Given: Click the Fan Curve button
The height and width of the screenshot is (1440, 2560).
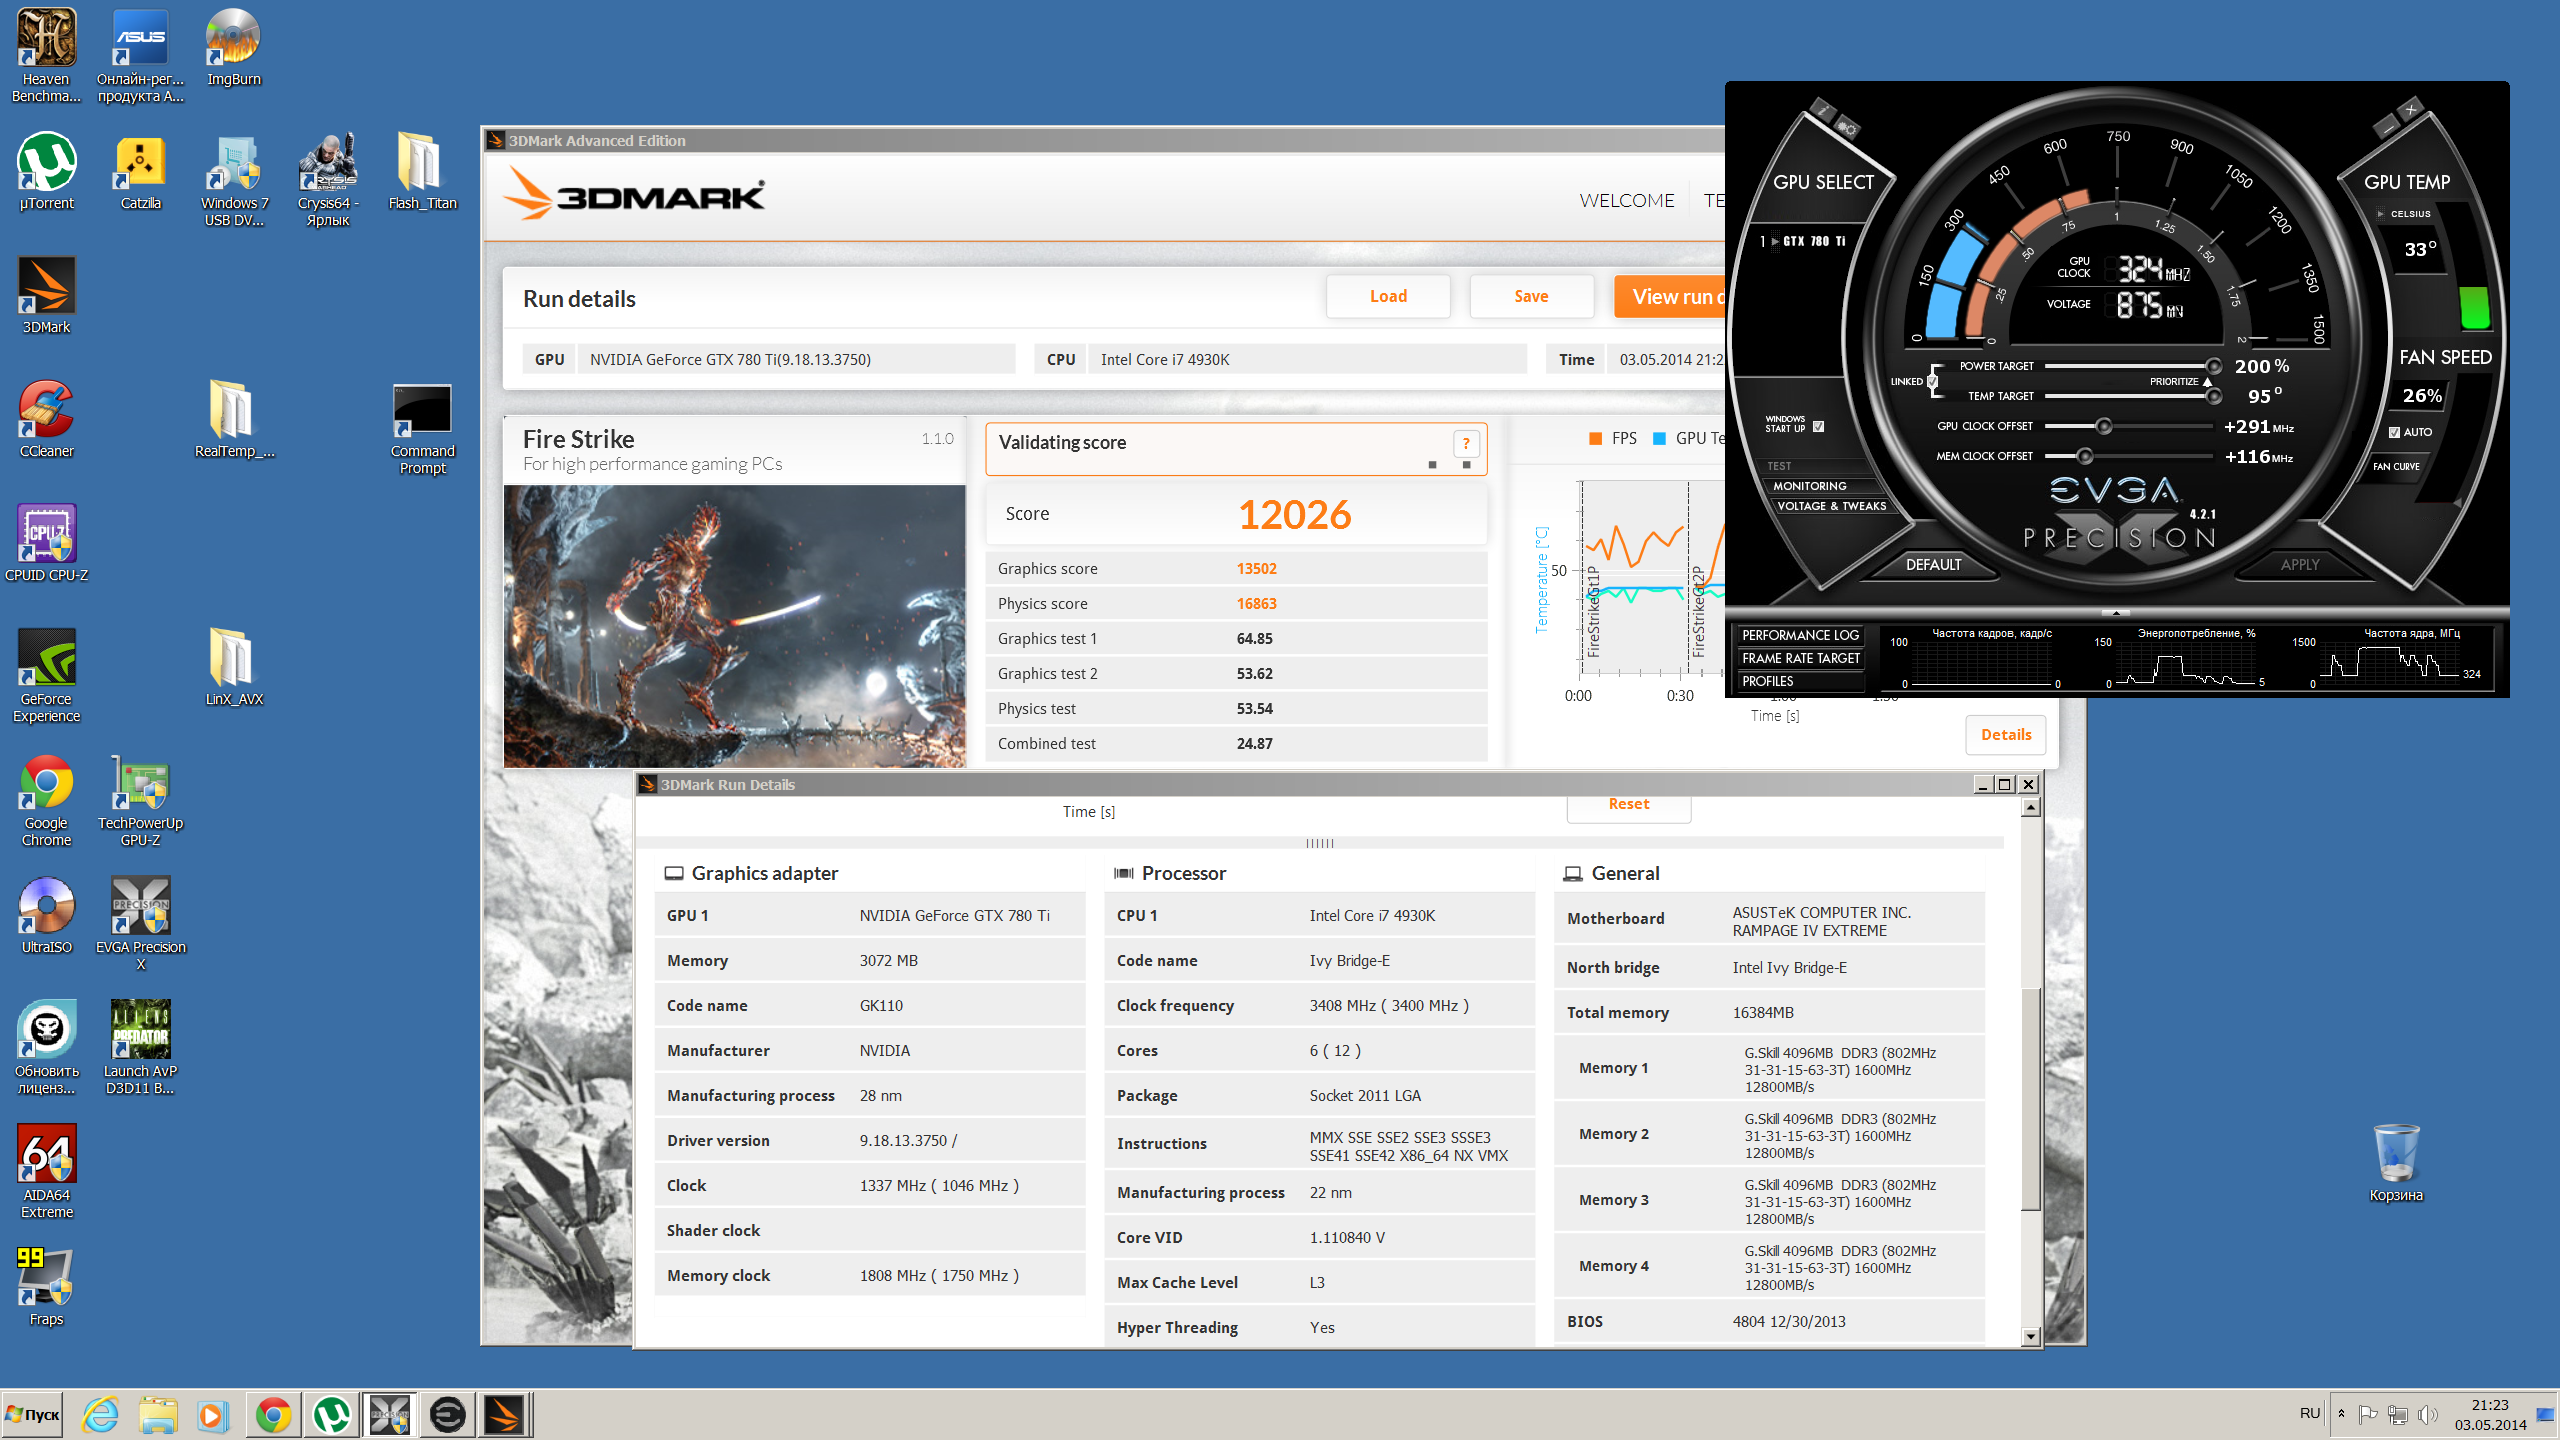Looking at the screenshot, I should pos(2396,466).
